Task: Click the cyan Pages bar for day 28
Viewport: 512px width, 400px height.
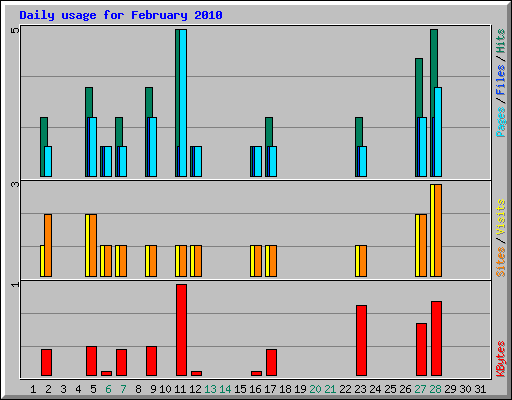Action: (x=438, y=132)
